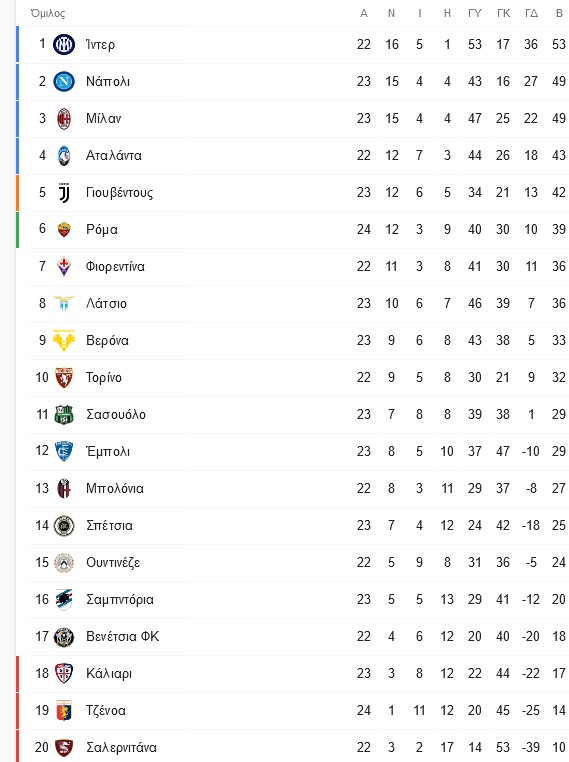Click the Napoli club logo
Viewport: 569px width, 762px height.
click(64, 82)
